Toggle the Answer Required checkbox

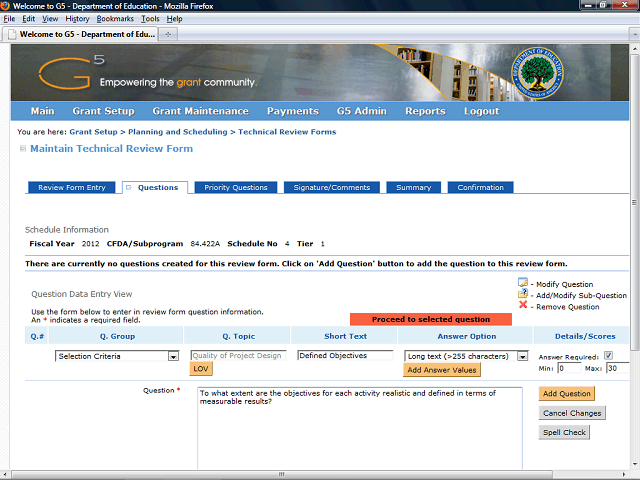608,356
